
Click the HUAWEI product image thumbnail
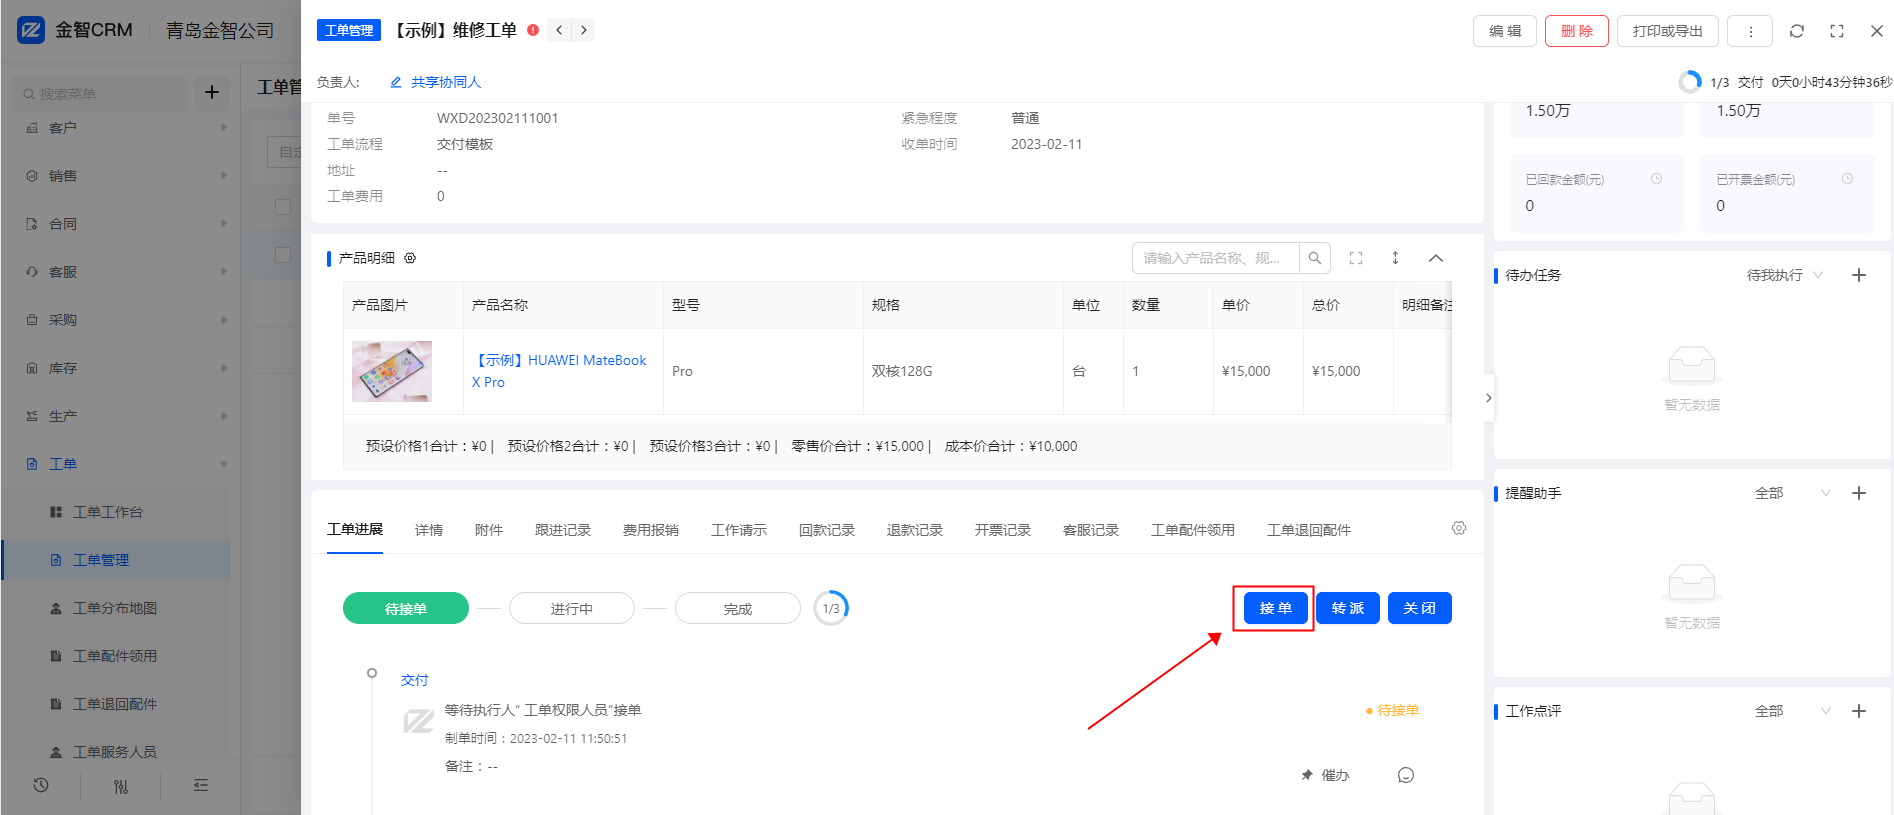392,371
